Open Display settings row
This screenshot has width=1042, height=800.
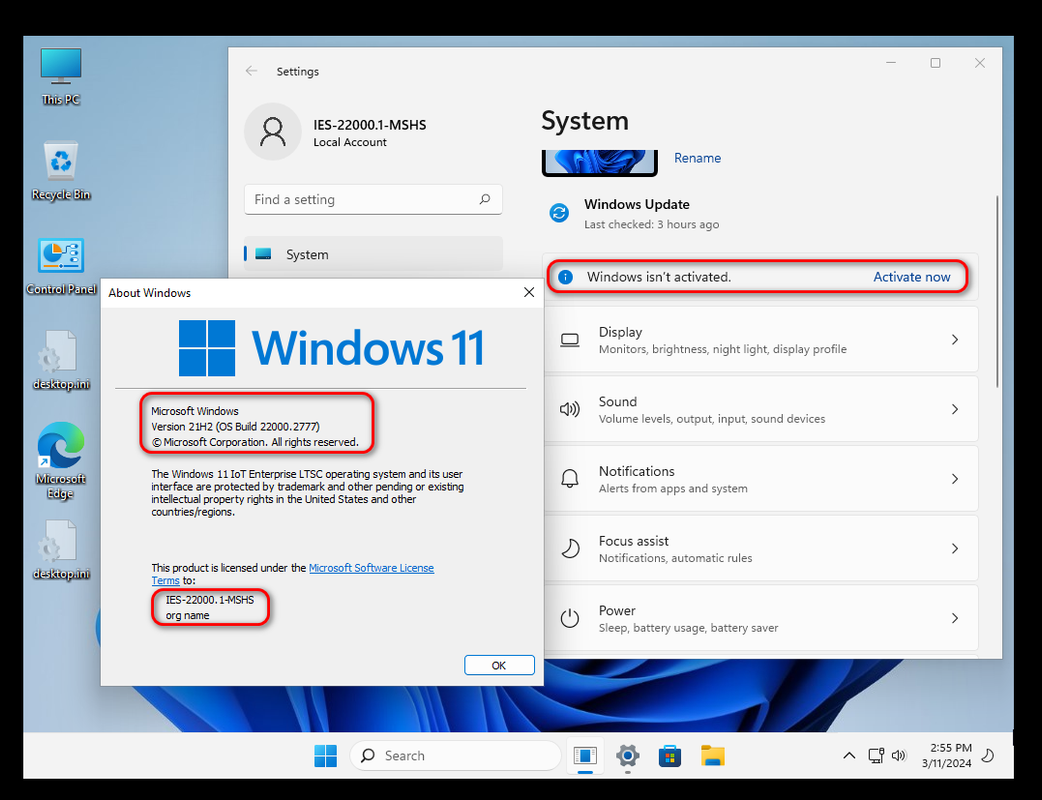click(762, 340)
